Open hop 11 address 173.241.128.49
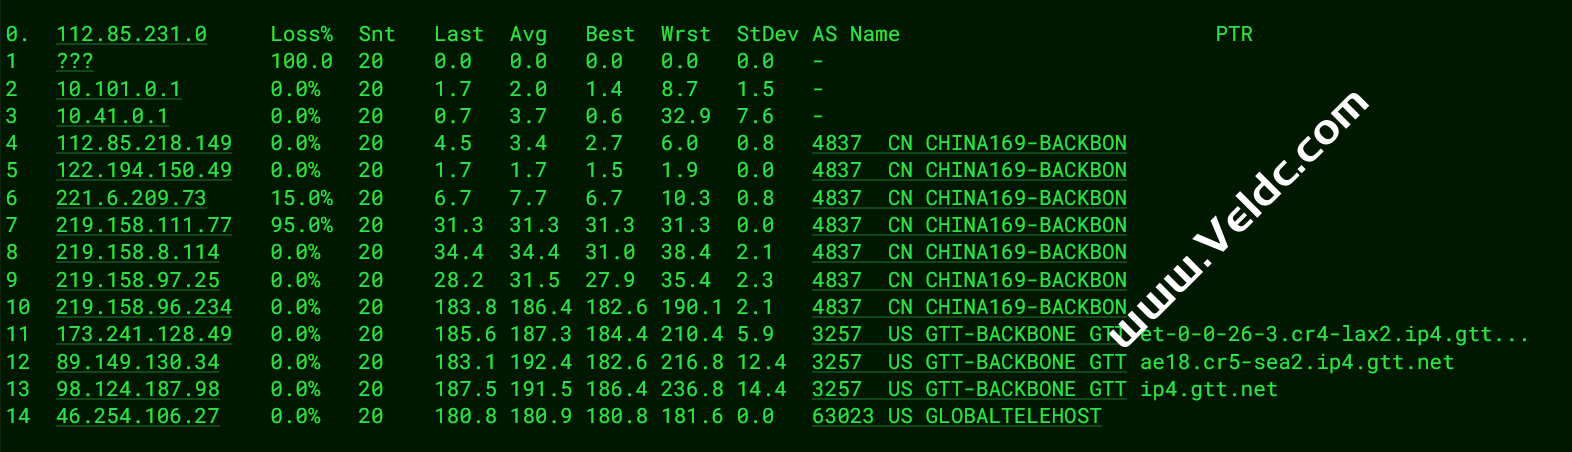Viewport: 1572px width, 452px height. (x=144, y=334)
